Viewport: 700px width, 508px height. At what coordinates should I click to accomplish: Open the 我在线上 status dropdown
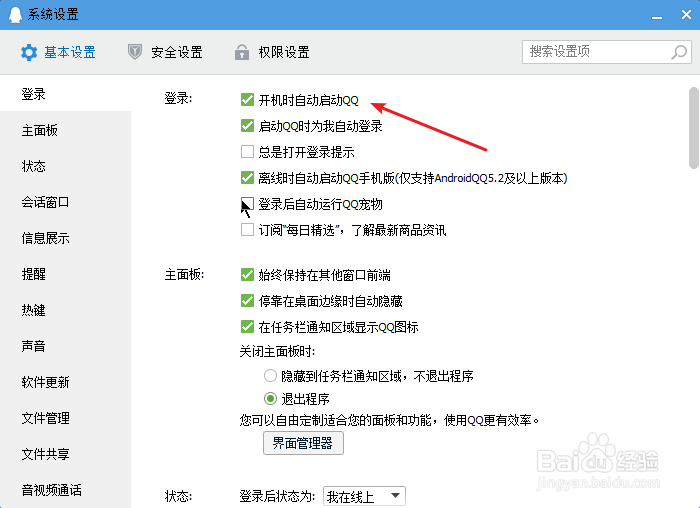pyautogui.click(x=364, y=496)
